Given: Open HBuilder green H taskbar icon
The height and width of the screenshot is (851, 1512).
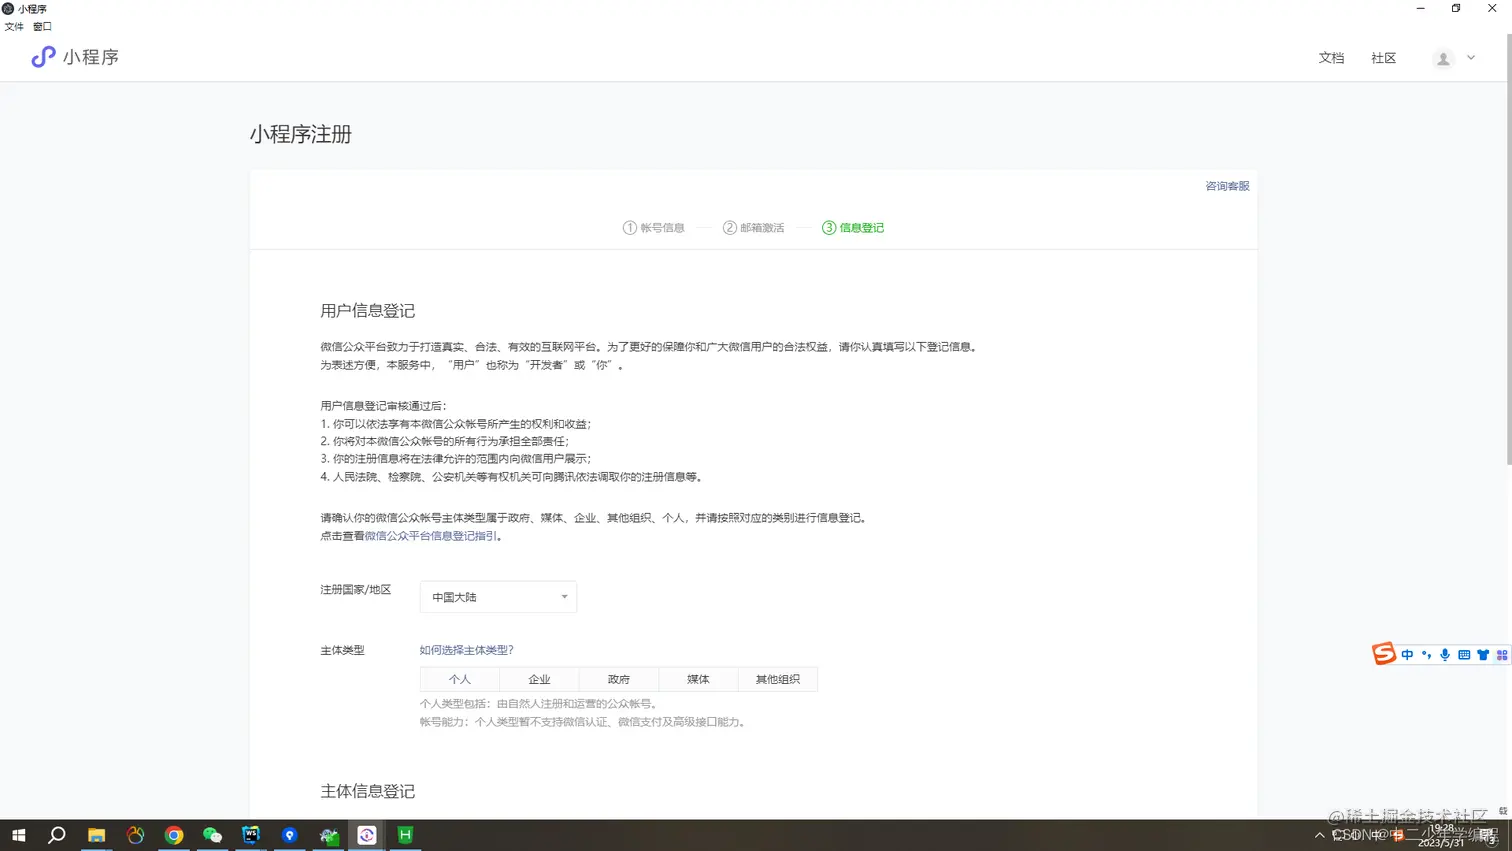Looking at the screenshot, I should 405,835.
